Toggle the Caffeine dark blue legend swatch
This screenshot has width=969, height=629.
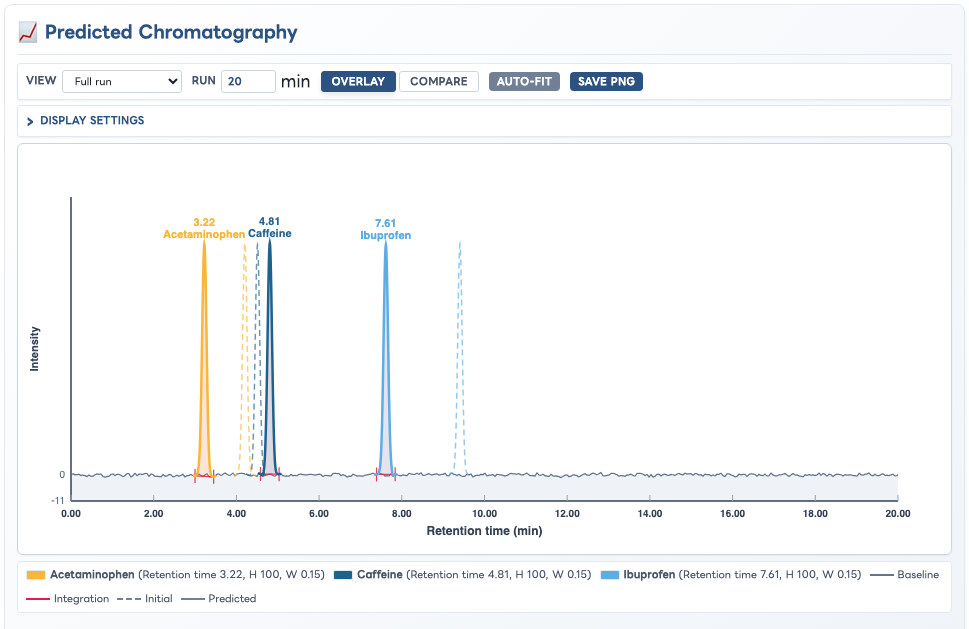[x=343, y=575]
